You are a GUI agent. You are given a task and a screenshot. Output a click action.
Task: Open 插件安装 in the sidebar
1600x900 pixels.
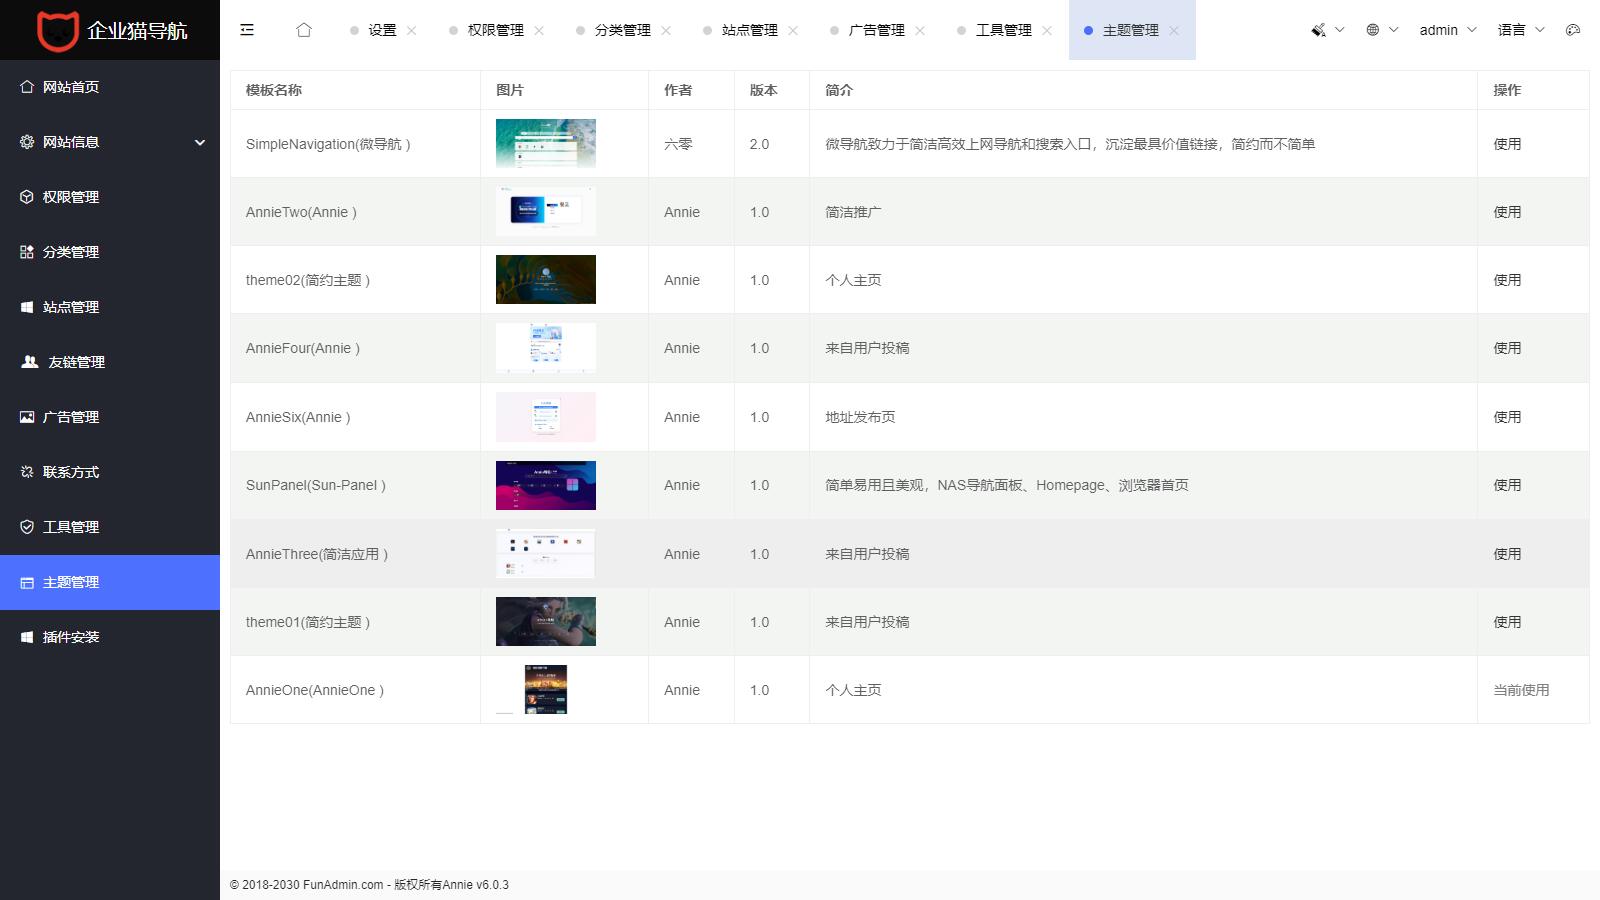click(x=70, y=637)
